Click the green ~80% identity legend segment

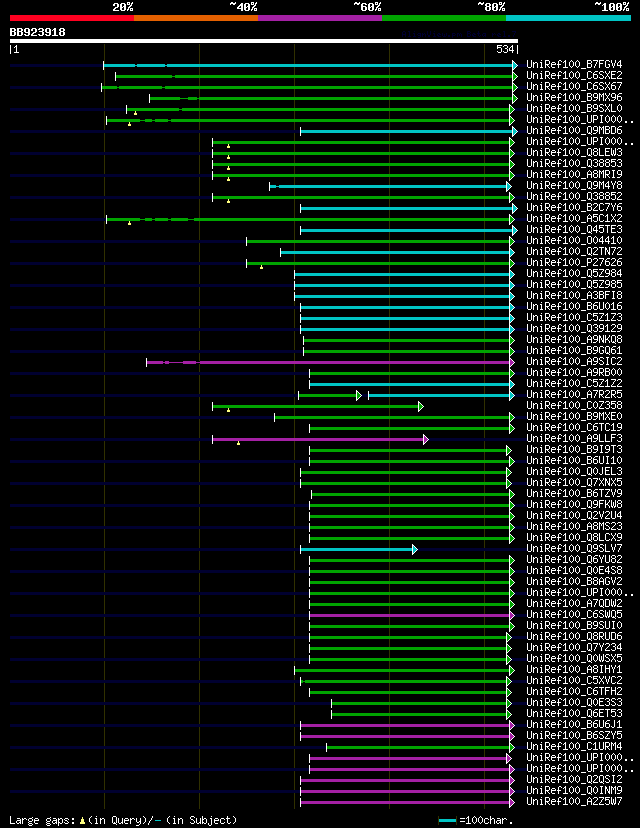pos(444,18)
